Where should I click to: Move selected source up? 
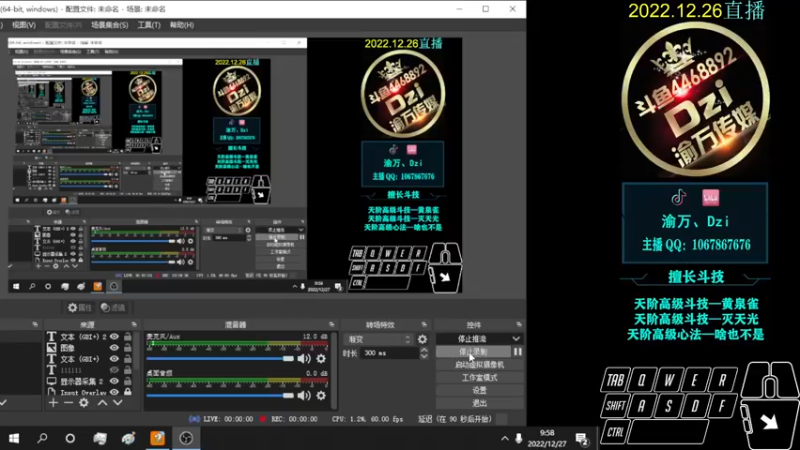click(x=102, y=403)
